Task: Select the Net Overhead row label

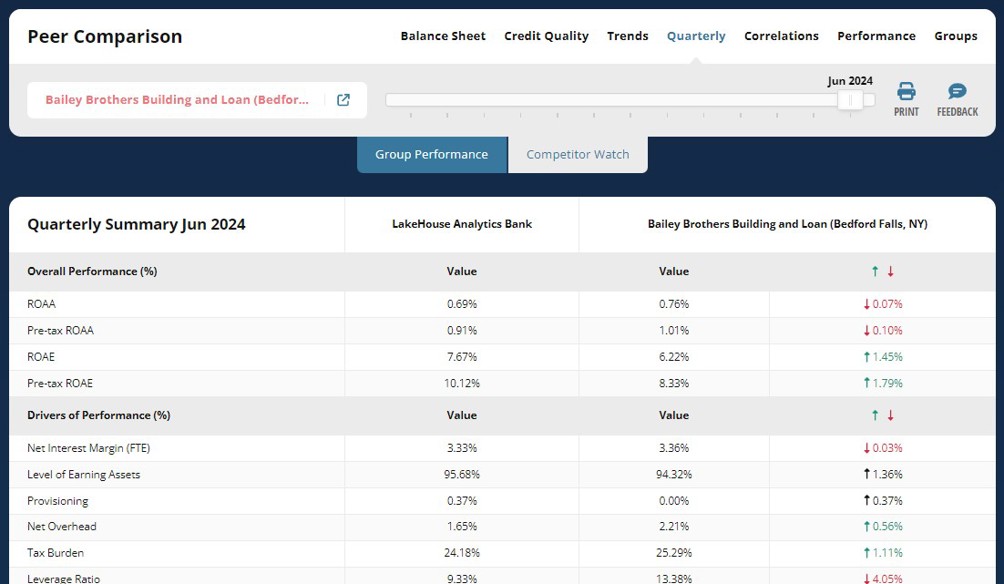Action: click(61, 526)
